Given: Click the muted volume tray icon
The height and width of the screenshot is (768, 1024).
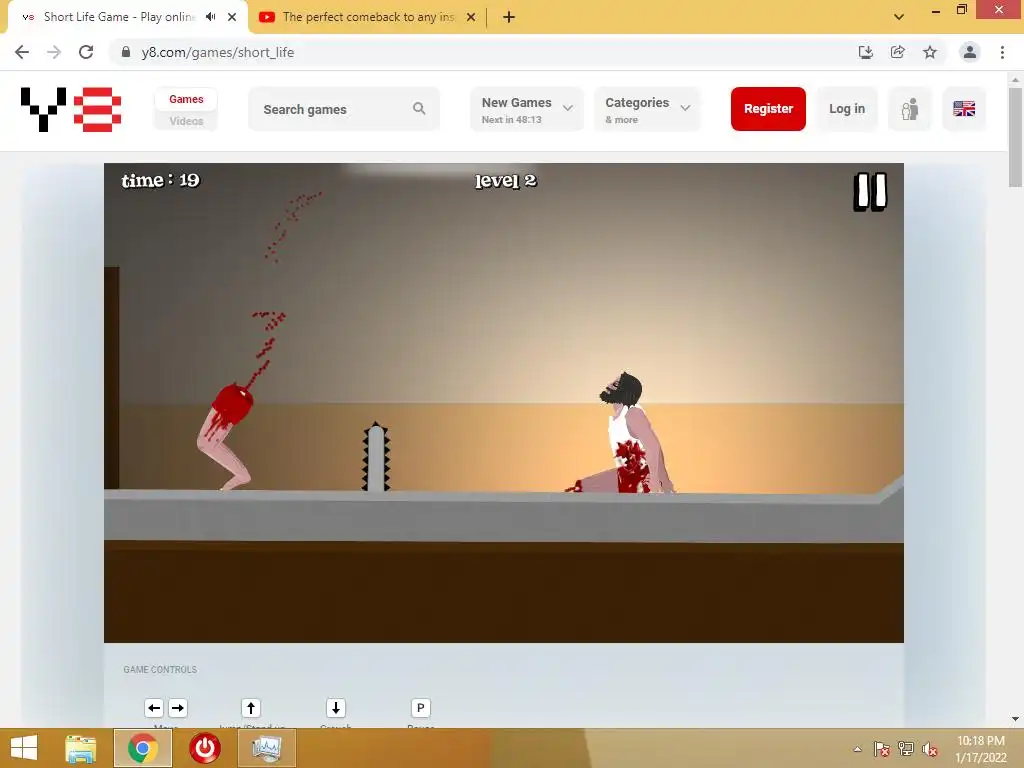Looking at the screenshot, I should coord(930,749).
